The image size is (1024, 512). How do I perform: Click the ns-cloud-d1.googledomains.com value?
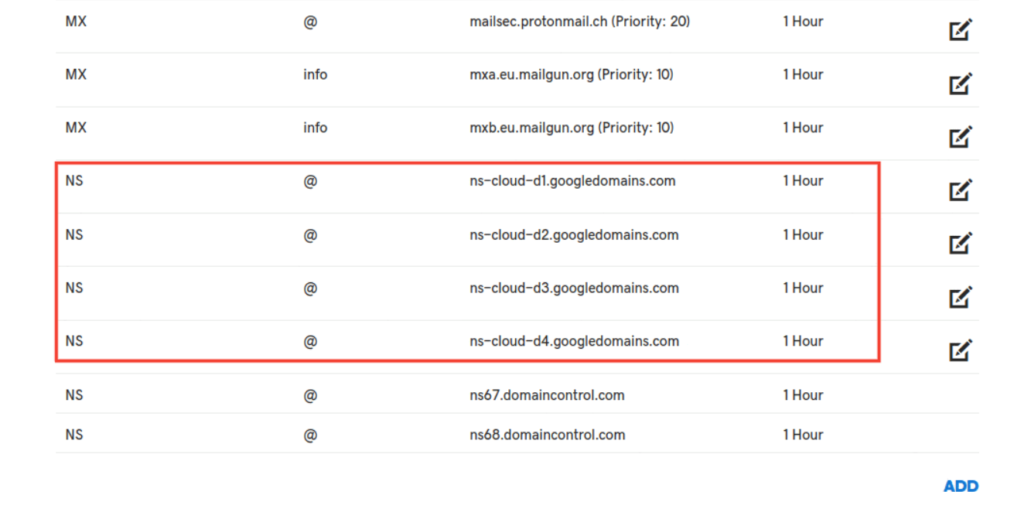coord(572,181)
